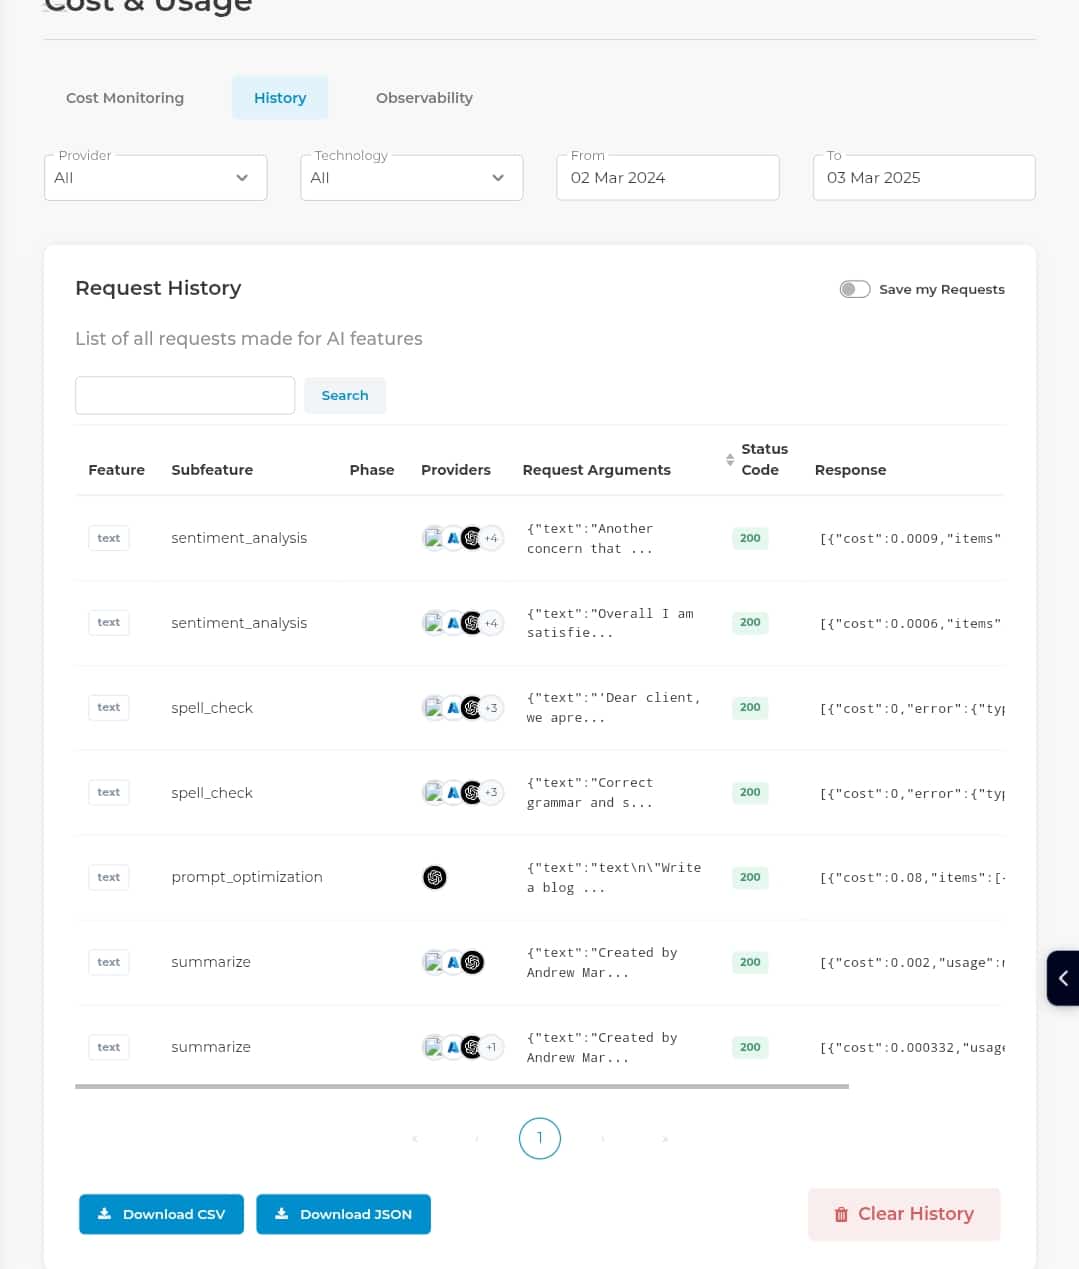Click the Status Code sort arrows icon

coord(730,460)
